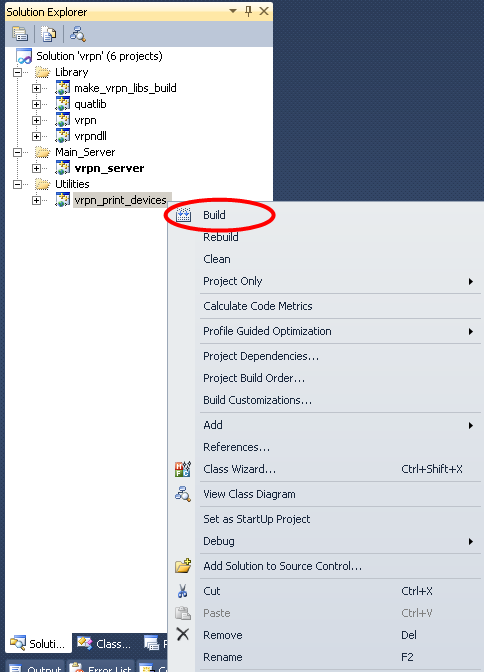
Task: Switch to the Class View tab
Action: [103, 644]
